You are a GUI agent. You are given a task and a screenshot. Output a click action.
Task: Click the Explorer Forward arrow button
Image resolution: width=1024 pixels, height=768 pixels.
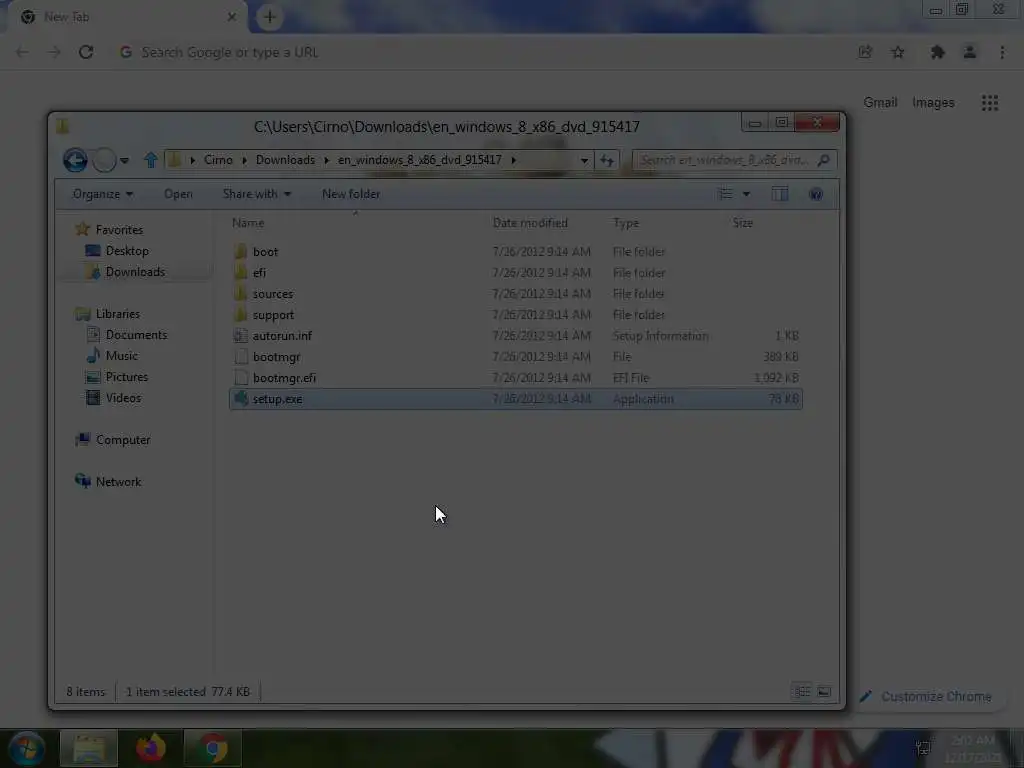coord(104,160)
